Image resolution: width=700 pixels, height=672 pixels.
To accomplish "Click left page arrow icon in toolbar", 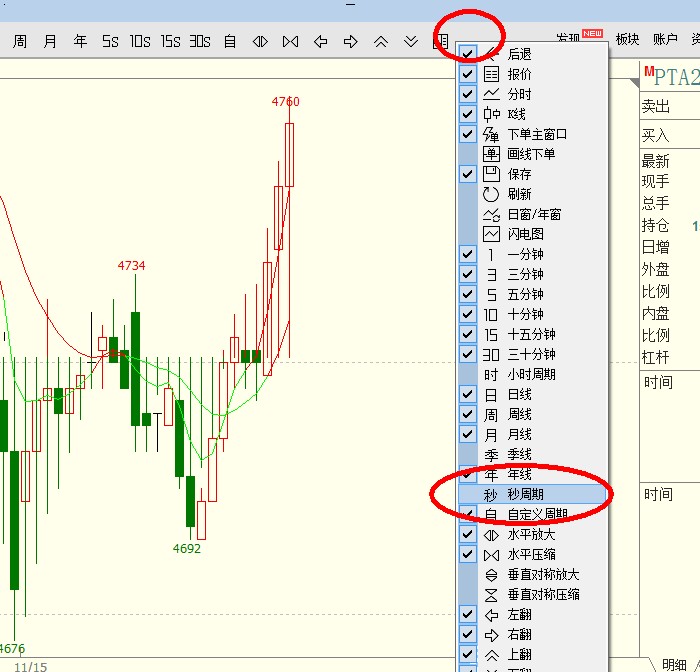I will click(321, 42).
